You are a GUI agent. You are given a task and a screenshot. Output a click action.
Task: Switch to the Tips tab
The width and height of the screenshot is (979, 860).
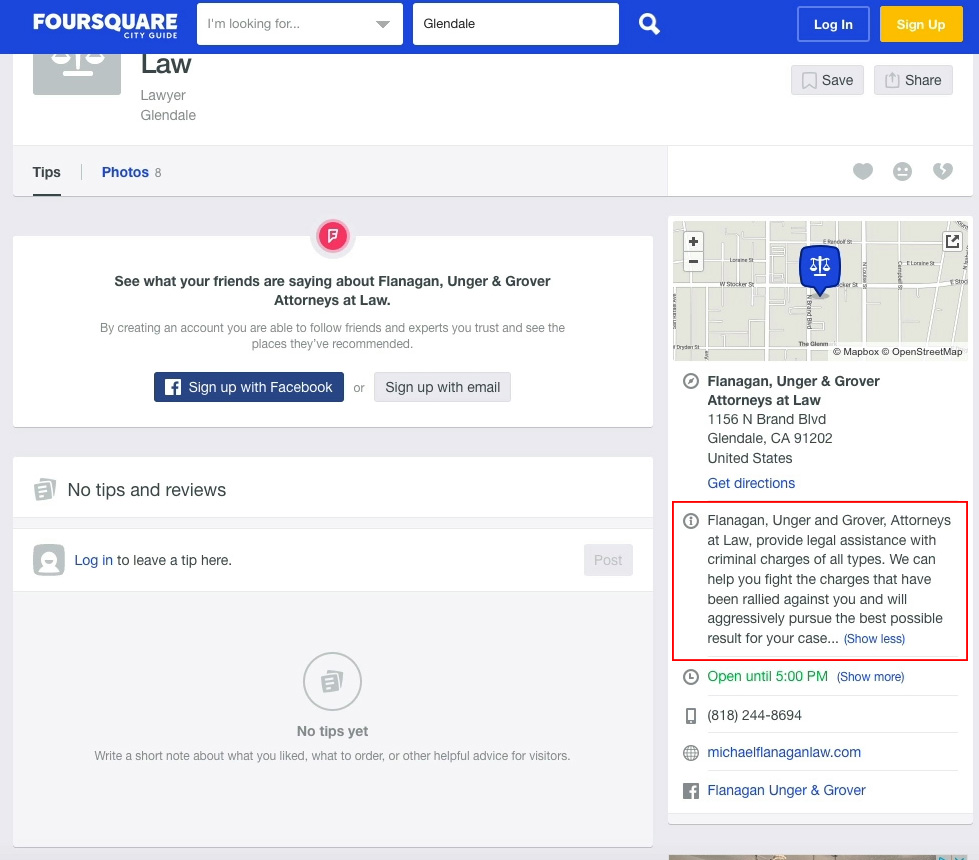[46, 172]
